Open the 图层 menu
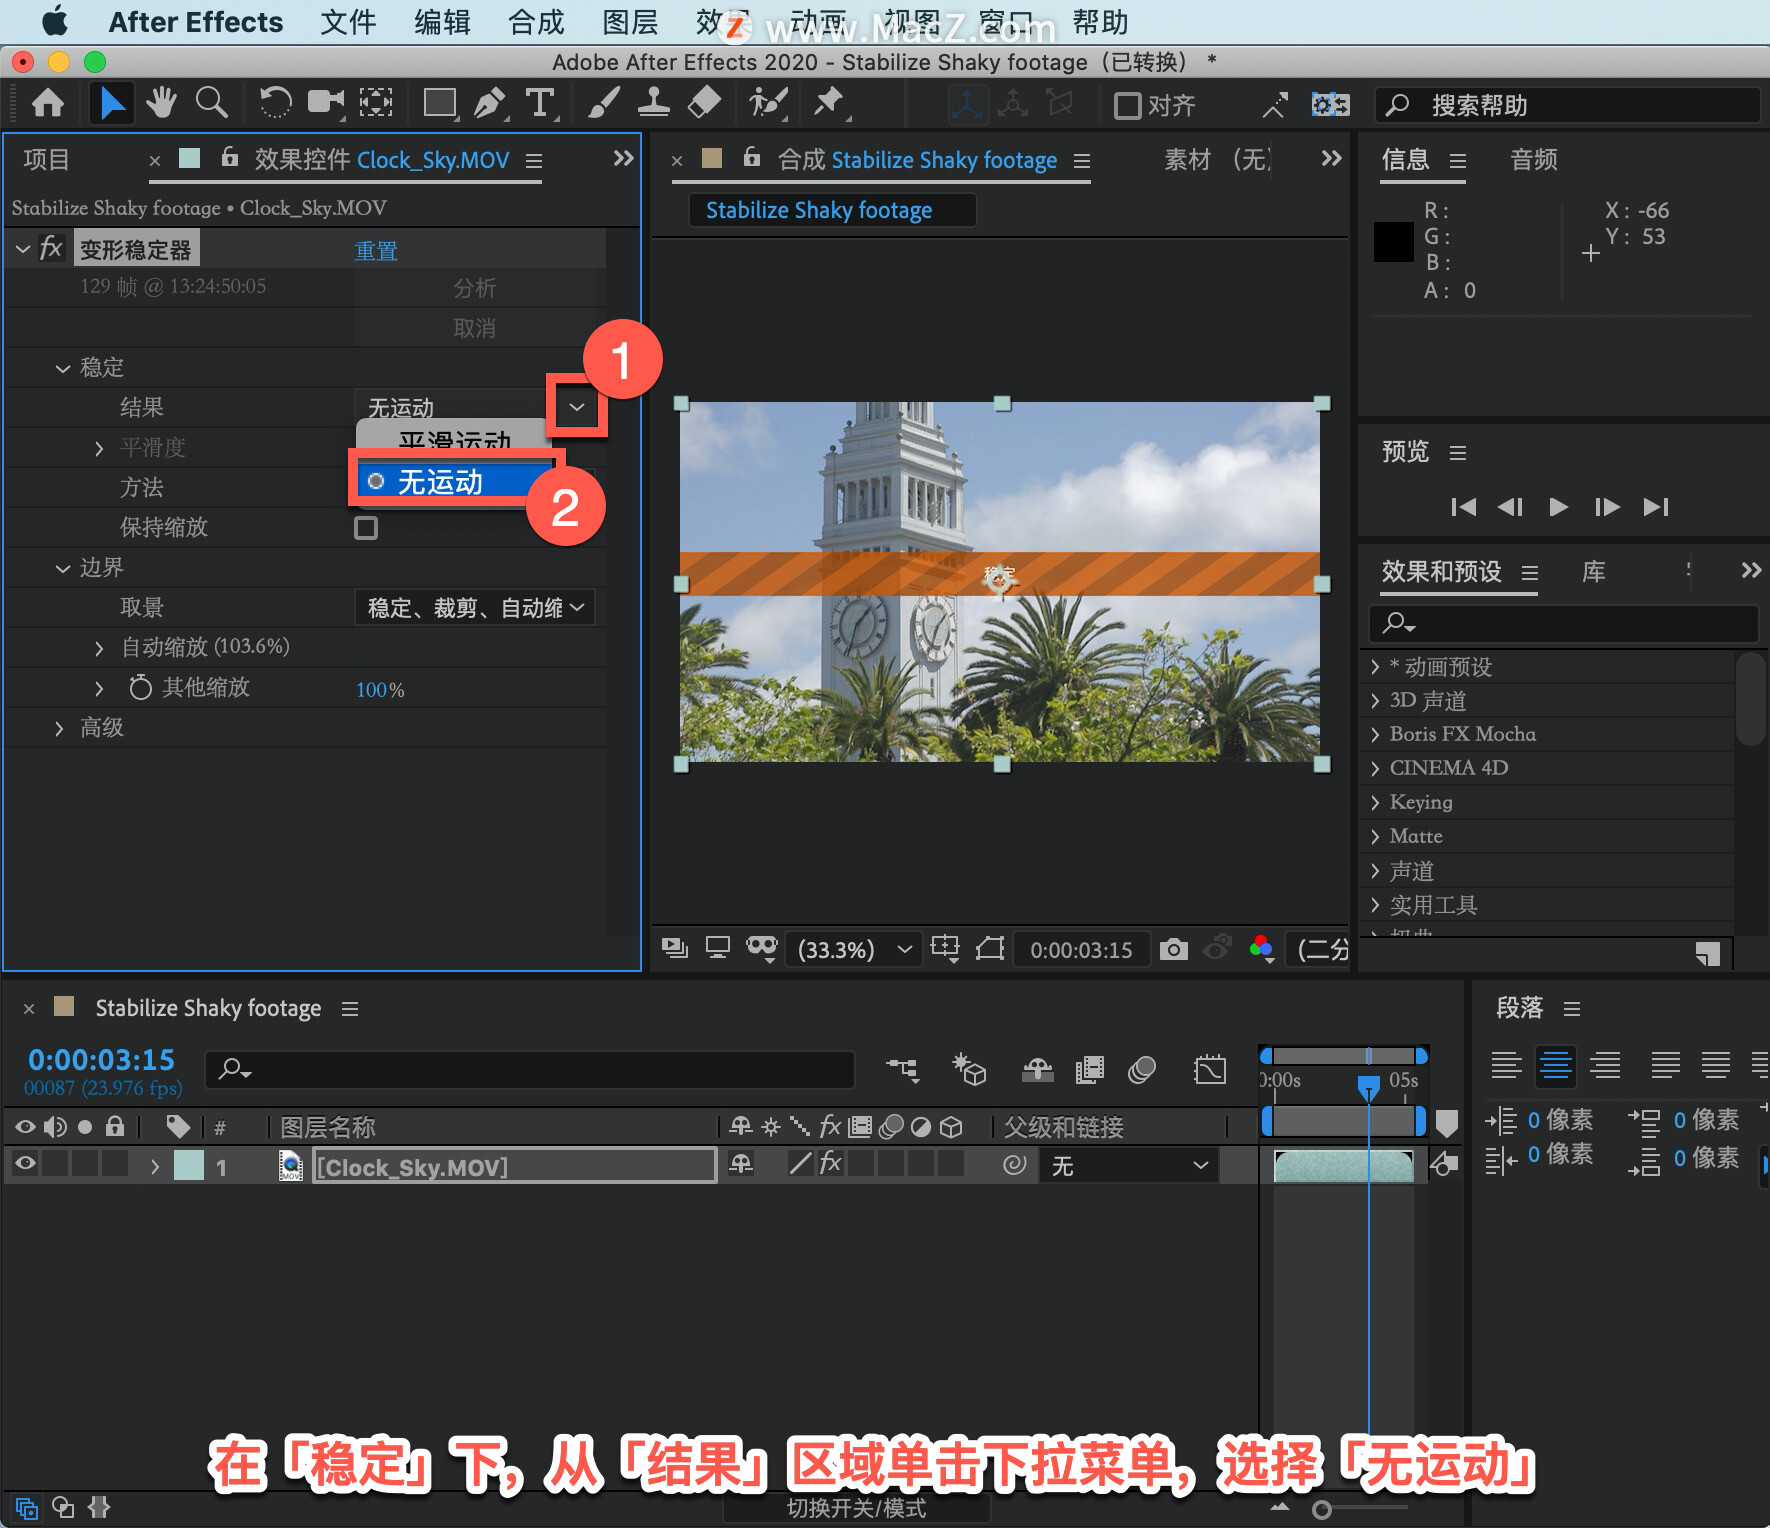Screen dimensions: 1770x1528 coord(630,22)
